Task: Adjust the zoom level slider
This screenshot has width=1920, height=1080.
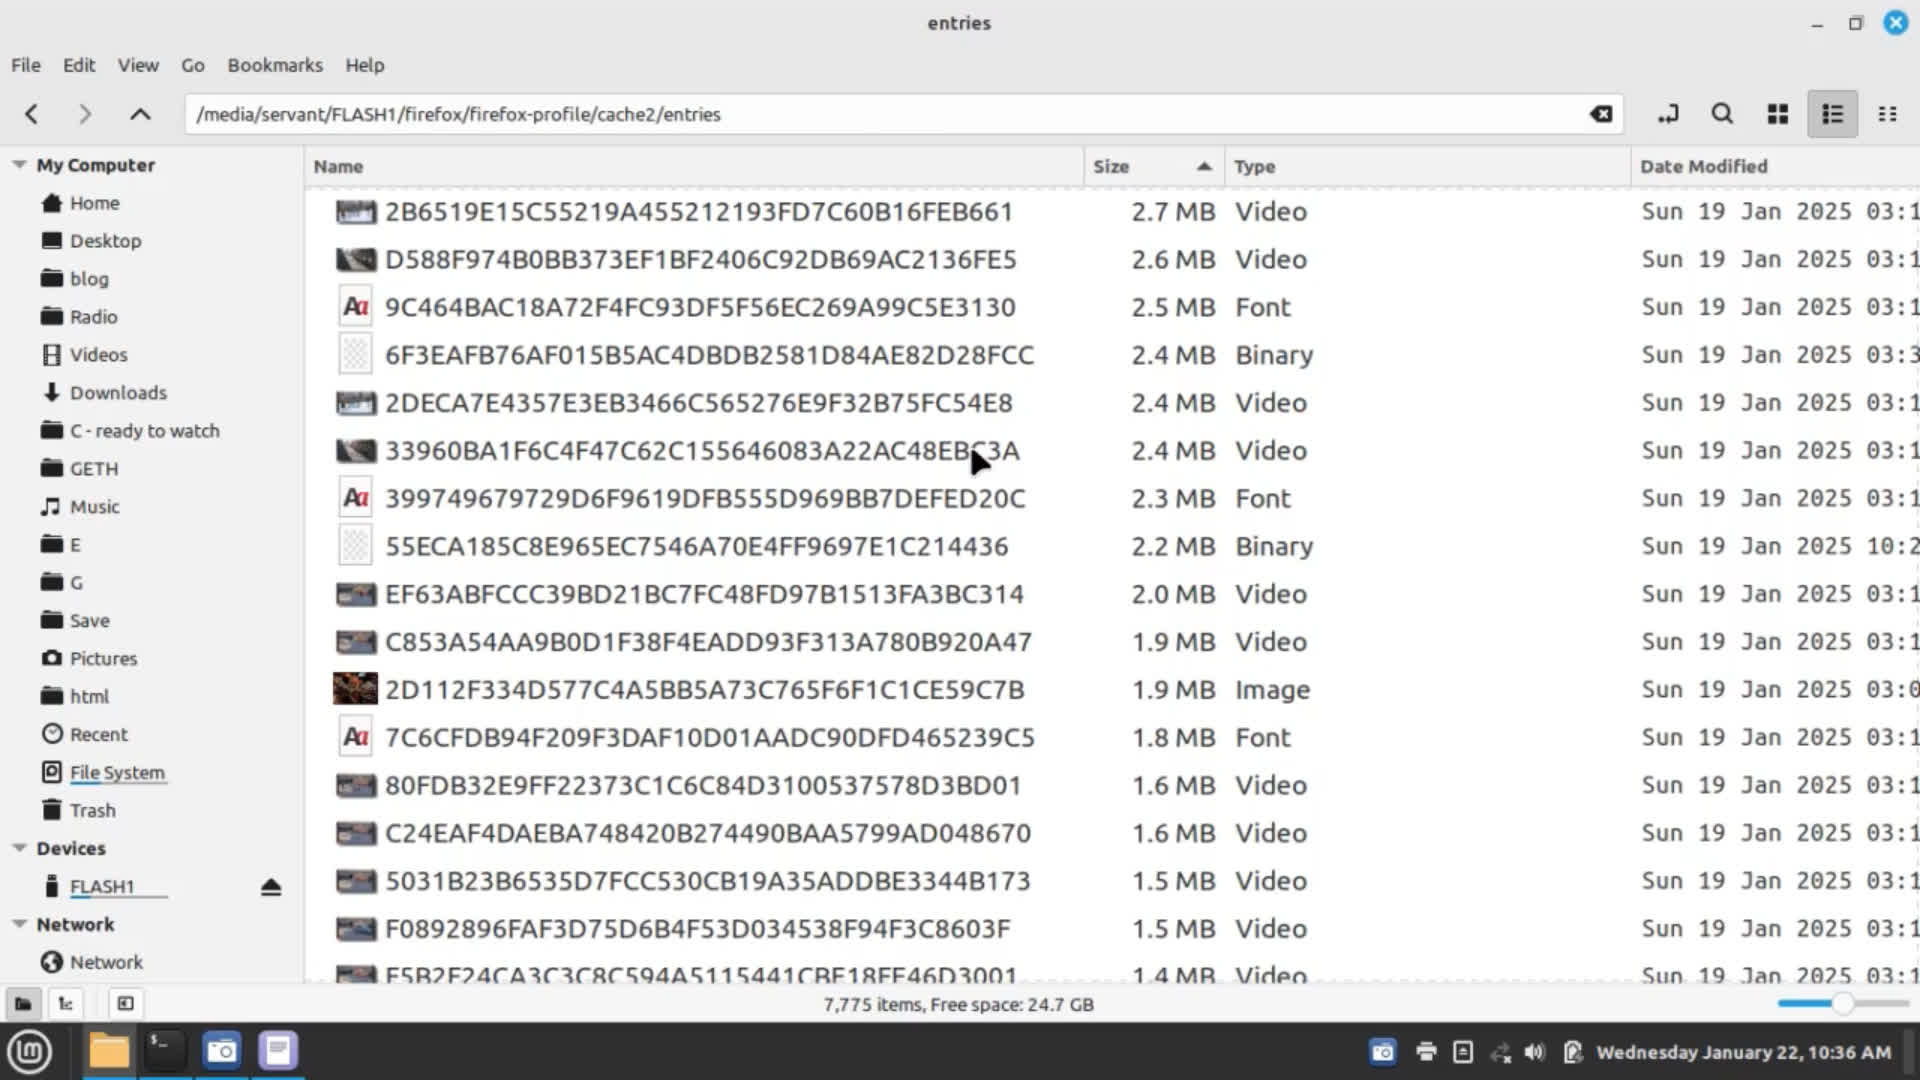Action: tap(1842, 1003)
